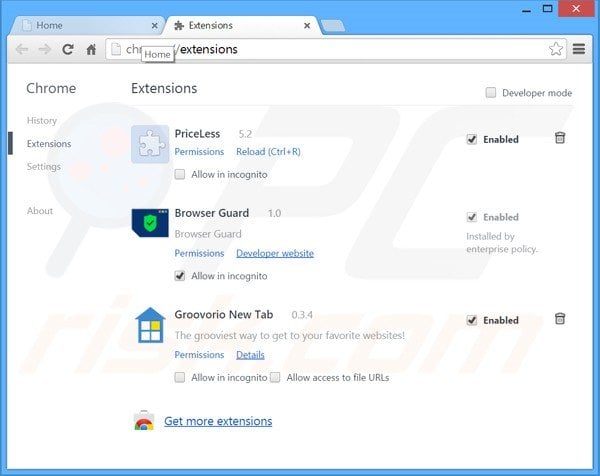
Task: Click 'Installed by enterprise policy.' text
Action: point(502,243)
